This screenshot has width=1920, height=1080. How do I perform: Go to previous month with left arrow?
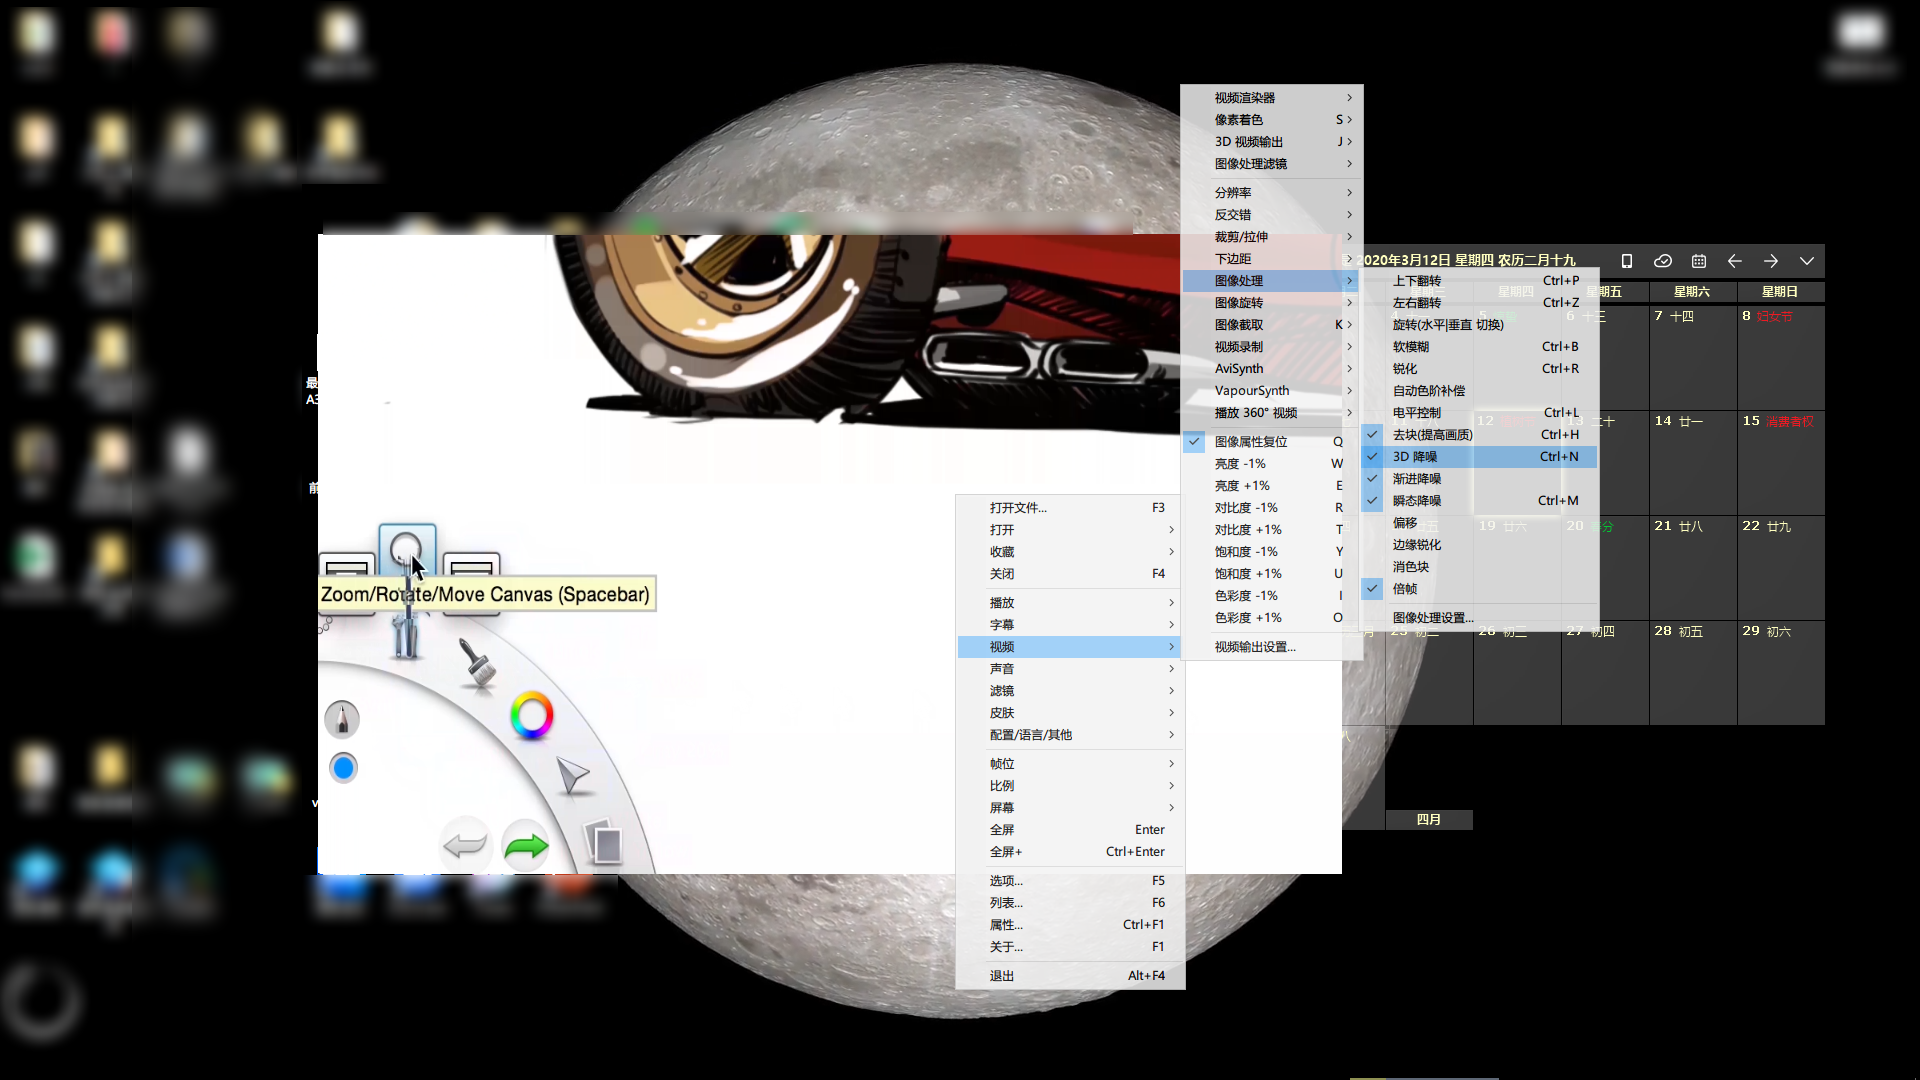pos(1735,261)
